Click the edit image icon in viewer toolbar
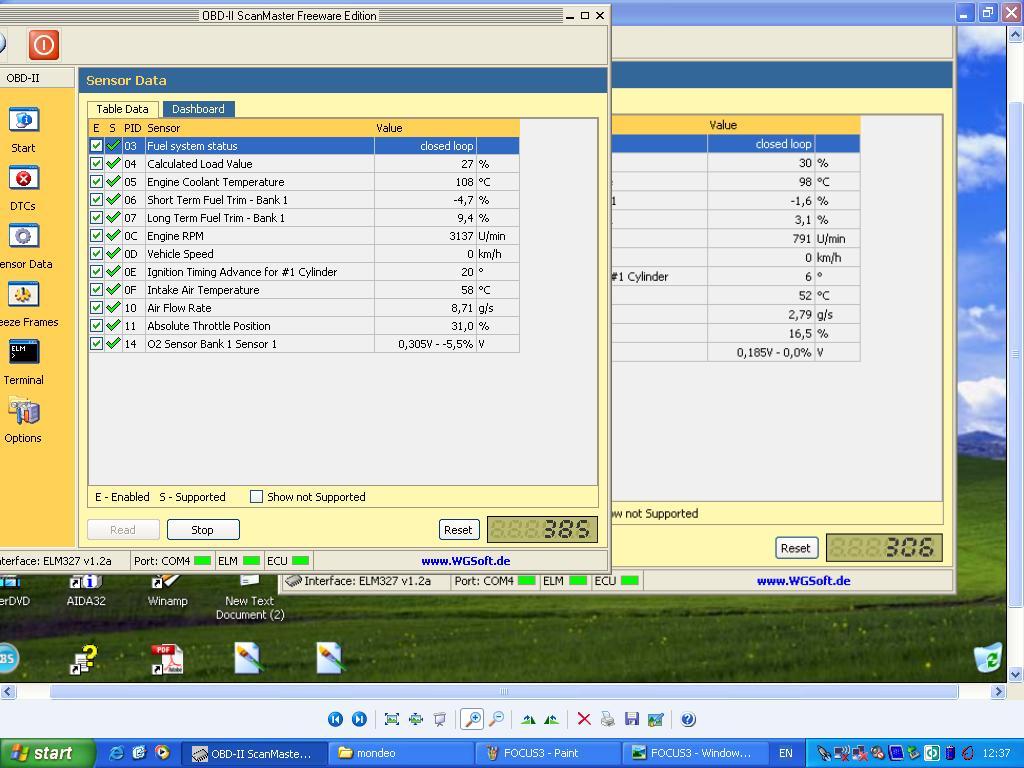 click(x=656, y=719)
